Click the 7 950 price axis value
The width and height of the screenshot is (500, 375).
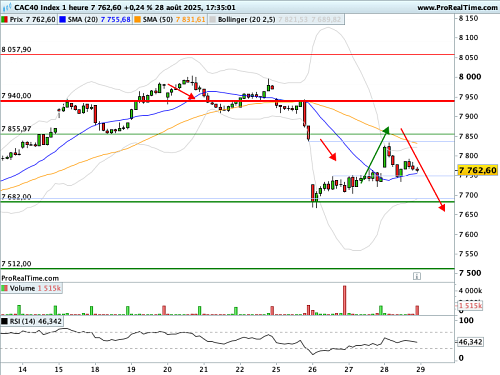click(468, 97)
